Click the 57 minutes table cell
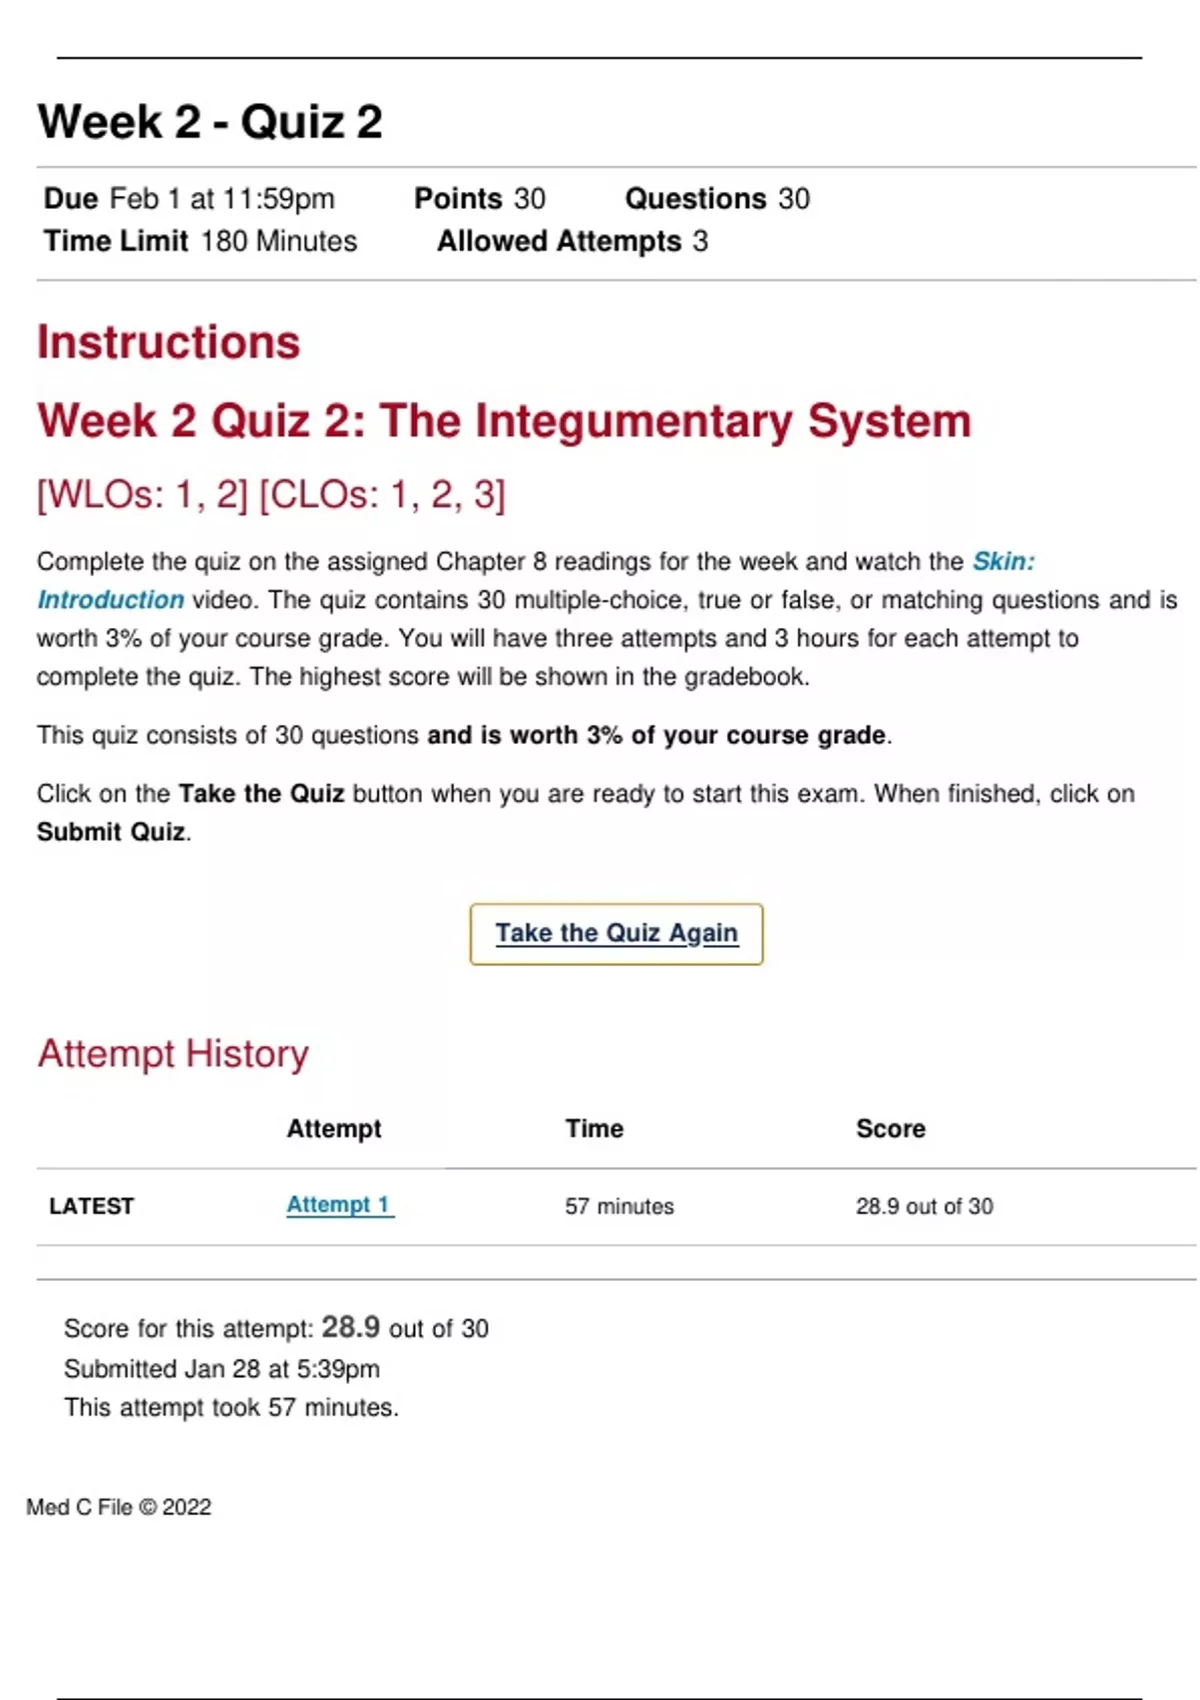 (619, 1207)
